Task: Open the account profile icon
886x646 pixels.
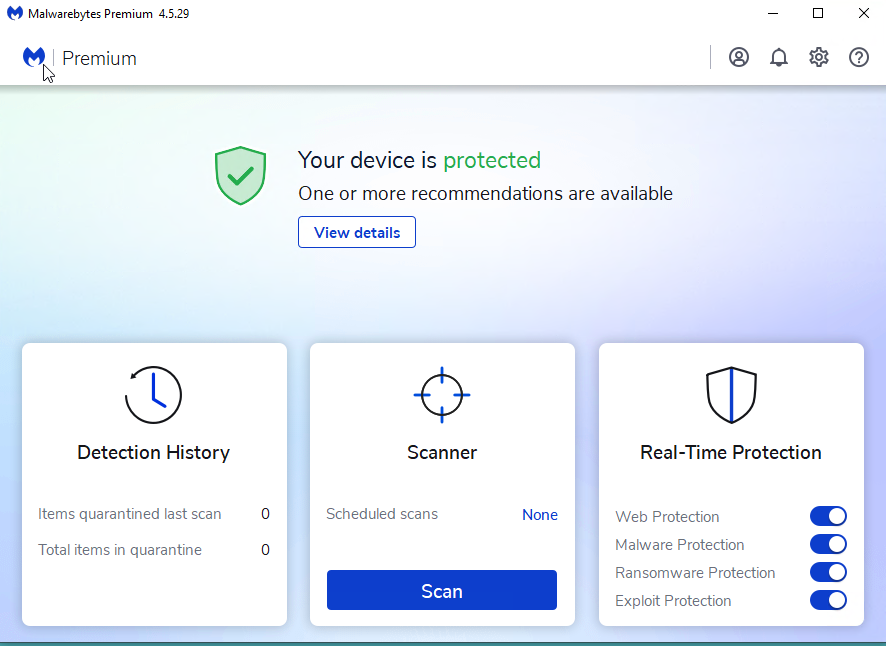Action: (739, 57)
